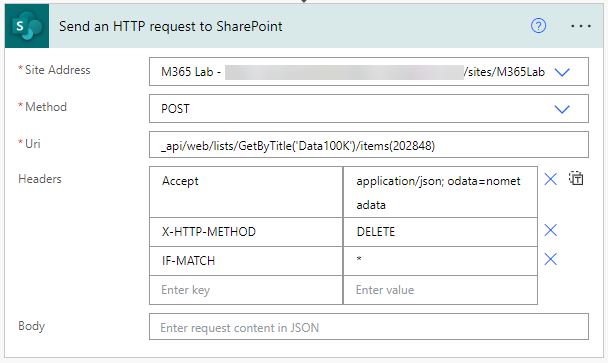This screenshot has width=608, height=363.
Task: Expand the Site Address dropdown
Action: tap(562, 72)
